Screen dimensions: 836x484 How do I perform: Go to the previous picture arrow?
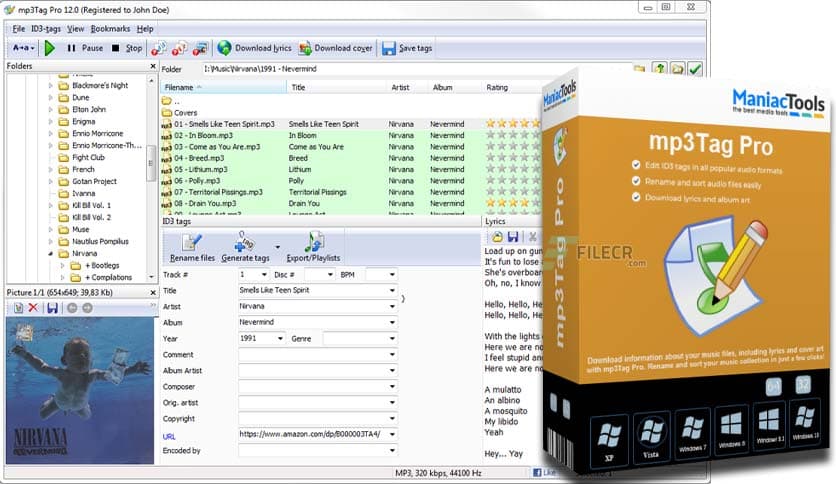[x=72, y=308]
